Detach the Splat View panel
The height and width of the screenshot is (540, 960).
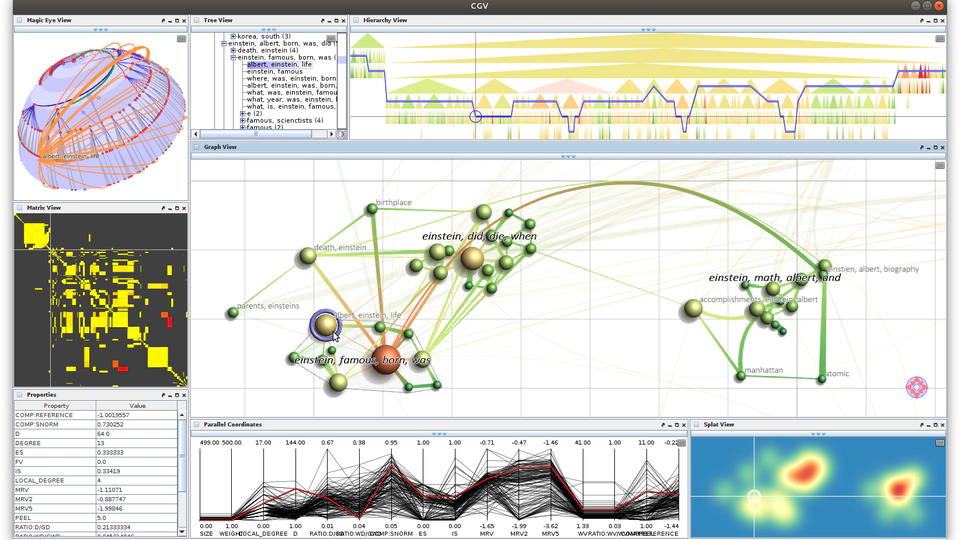point(921,424)
